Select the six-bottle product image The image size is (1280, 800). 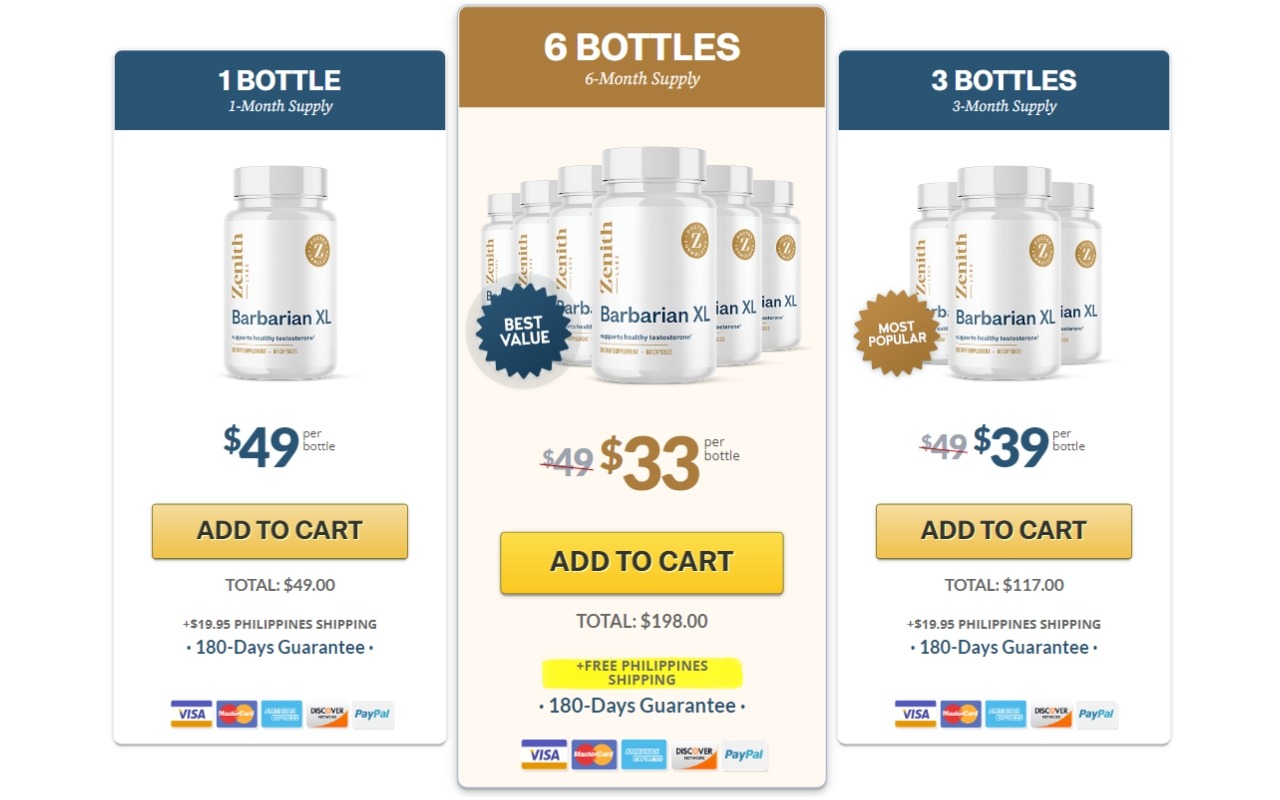point(642,265)
